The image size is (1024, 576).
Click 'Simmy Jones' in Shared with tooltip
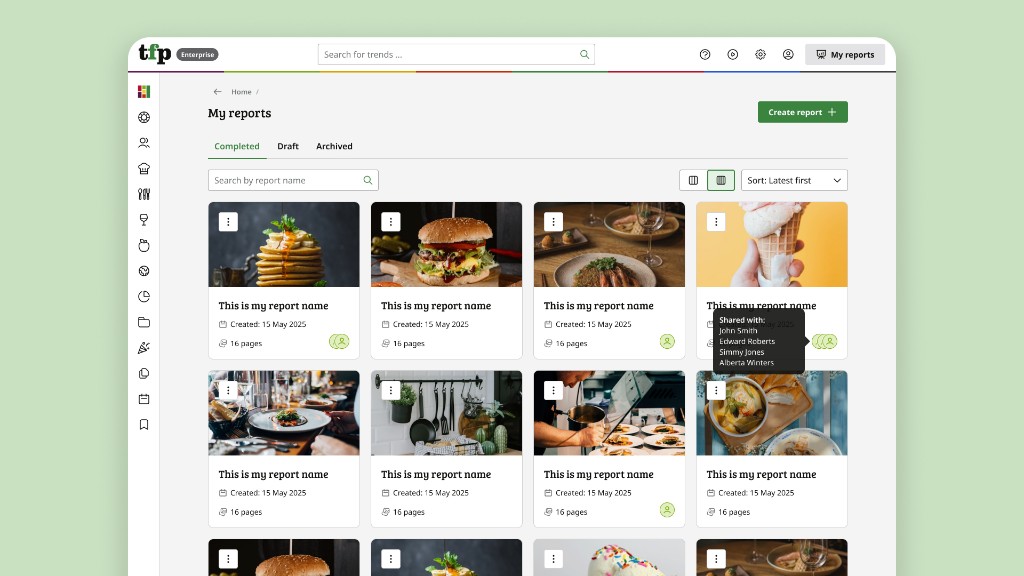pyautogui.click(x=741, y=352)
